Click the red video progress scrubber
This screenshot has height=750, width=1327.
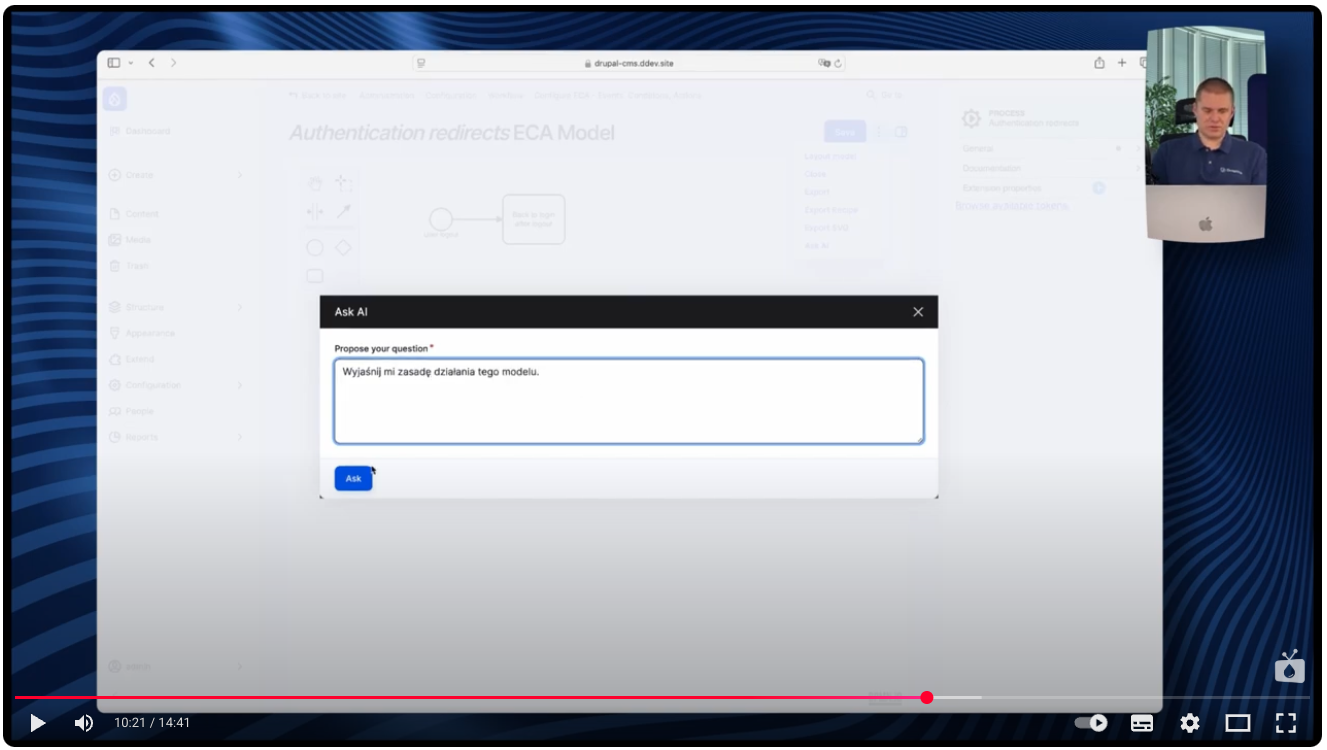tap(927, 697)
